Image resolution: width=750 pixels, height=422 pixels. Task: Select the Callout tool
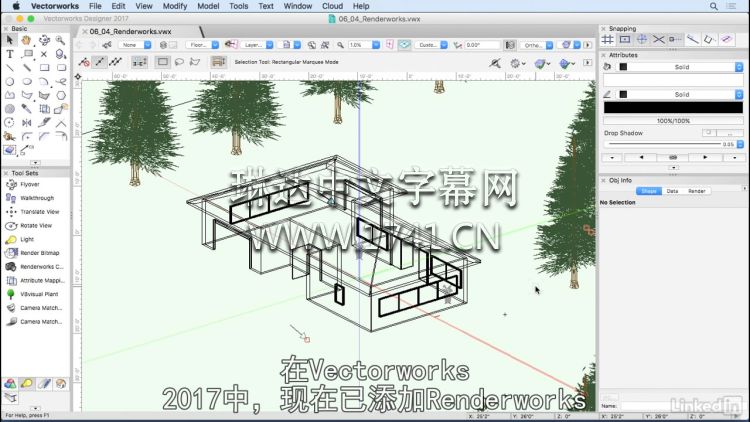coord(27,54)
